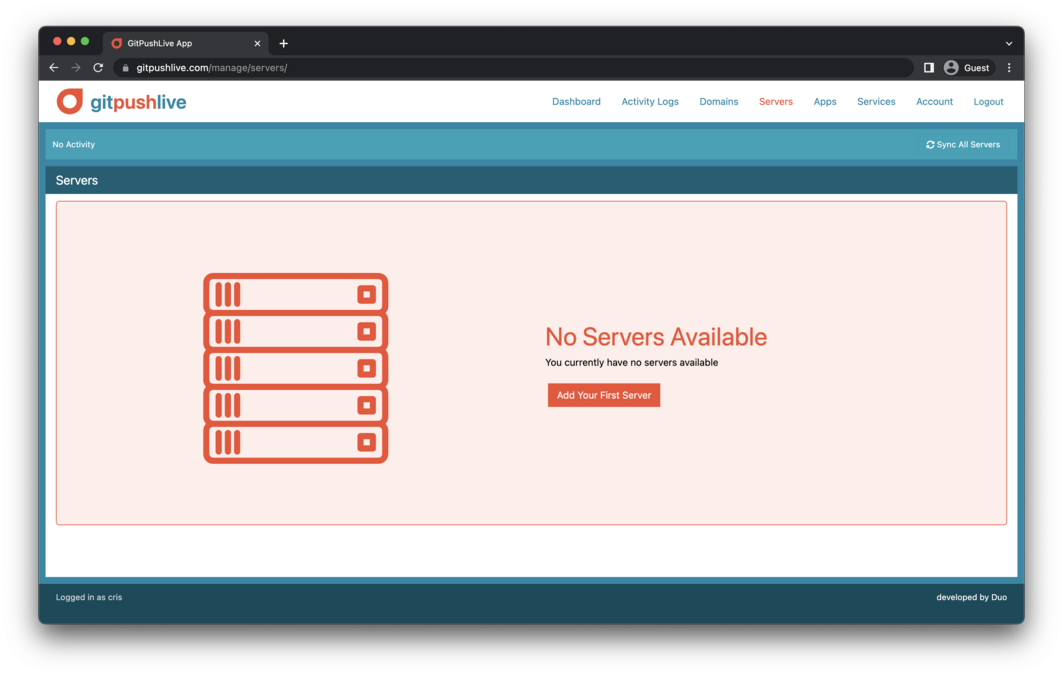The width and height of the screenshot is (1063, 675).
Task: Open the Guest profile avatar
Action: (950, 67)
